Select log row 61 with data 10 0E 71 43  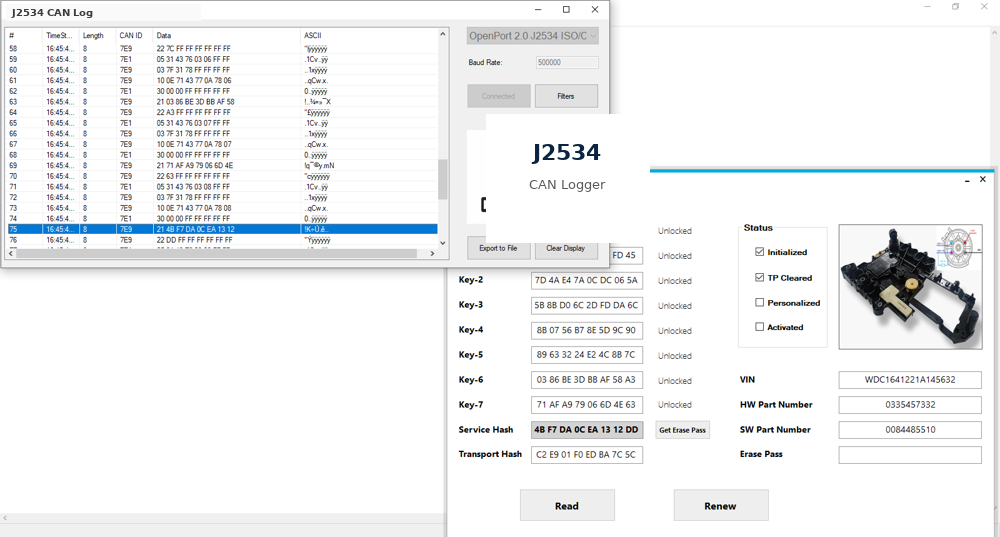point(222,80)
